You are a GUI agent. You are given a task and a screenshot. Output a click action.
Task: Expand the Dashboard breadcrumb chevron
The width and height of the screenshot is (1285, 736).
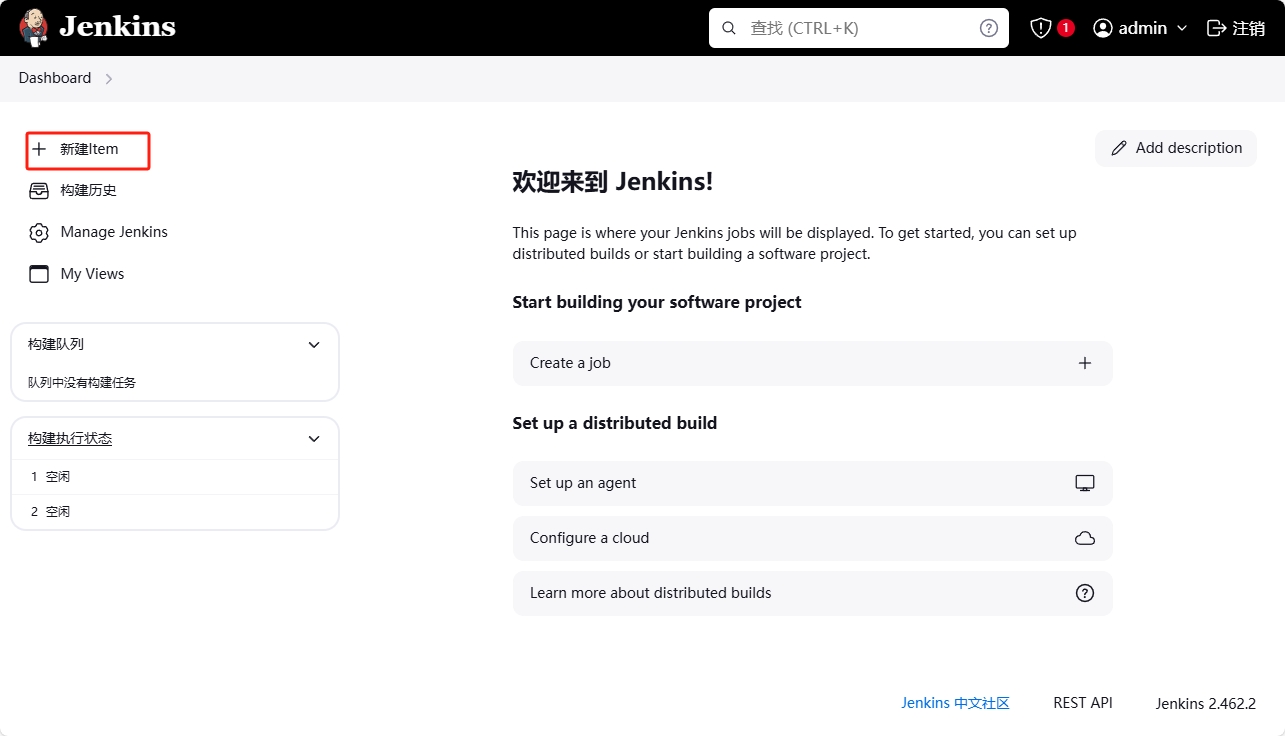(109, 79)
